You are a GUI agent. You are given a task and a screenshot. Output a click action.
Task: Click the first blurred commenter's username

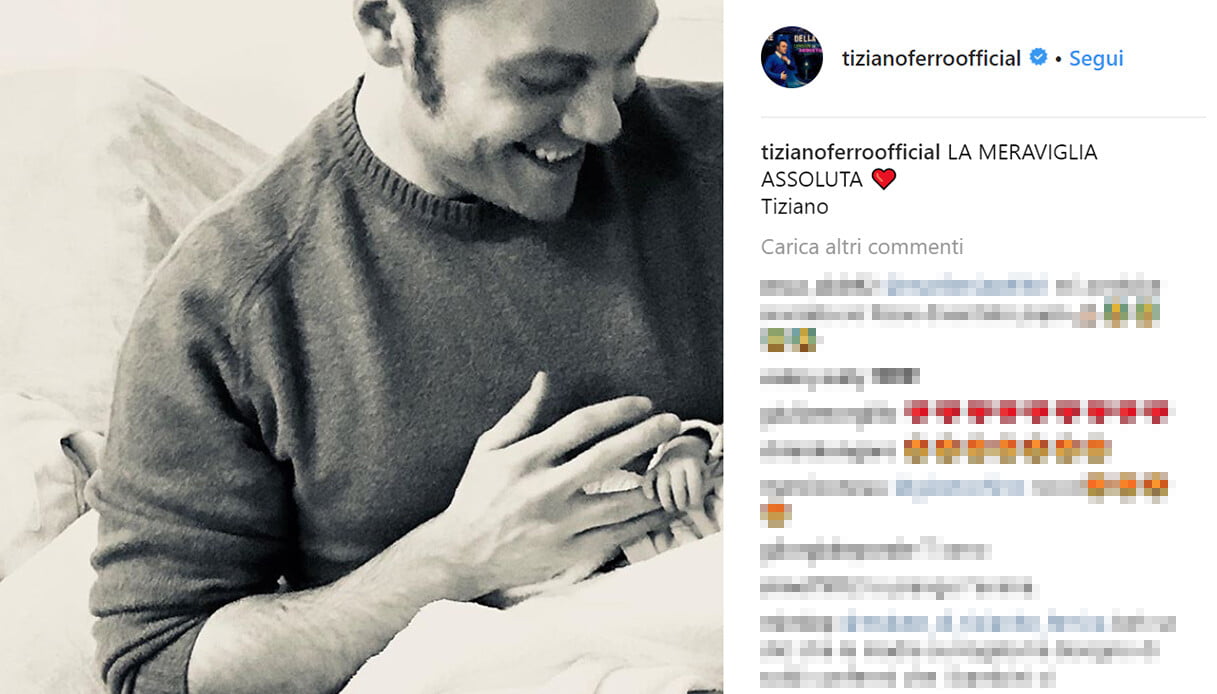(821, 286)
